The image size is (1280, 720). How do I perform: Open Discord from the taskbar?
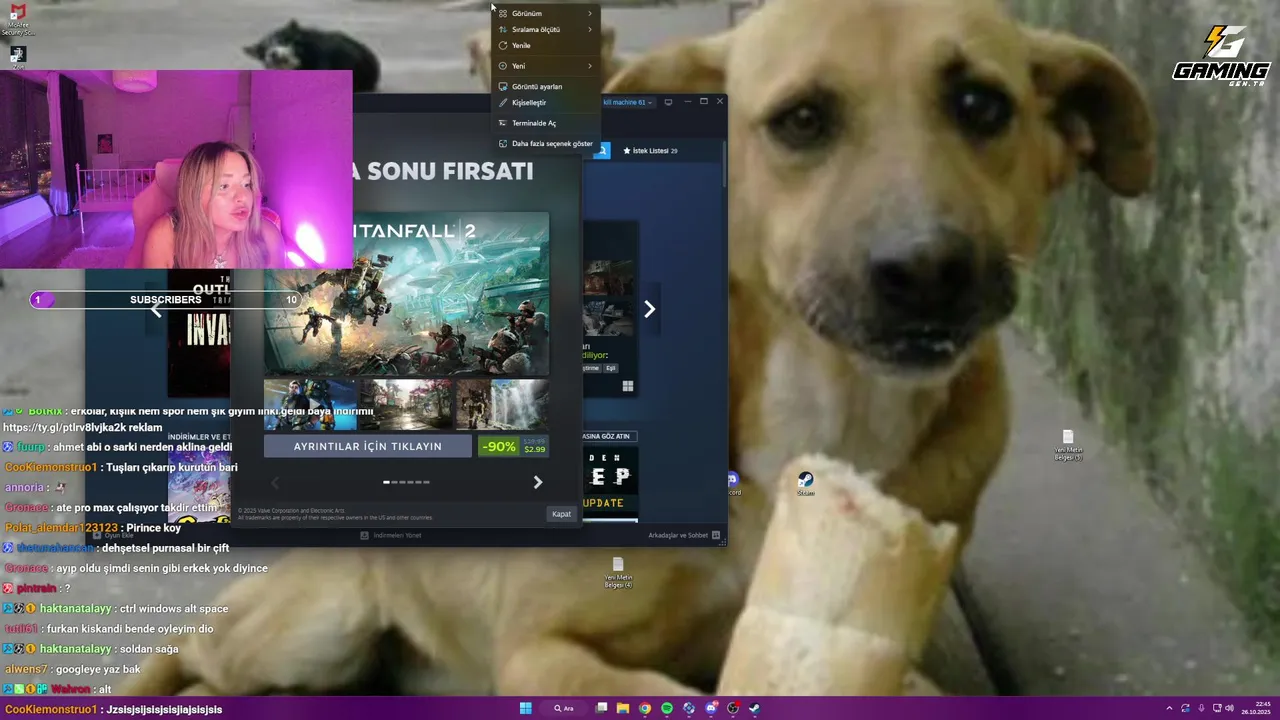pos(711,708)
